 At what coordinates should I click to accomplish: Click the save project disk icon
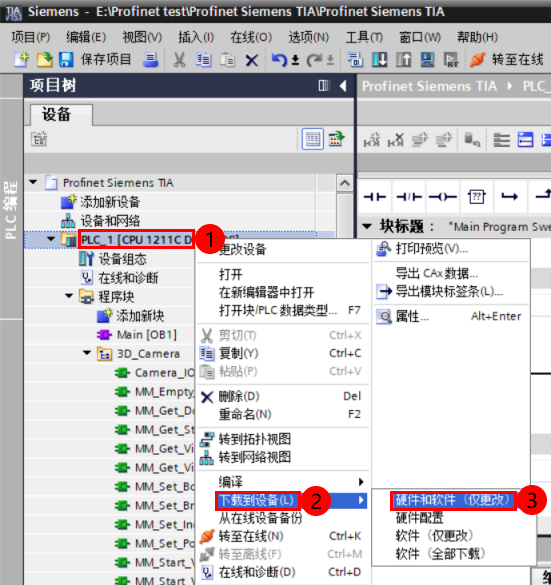[x=66, y=59]
